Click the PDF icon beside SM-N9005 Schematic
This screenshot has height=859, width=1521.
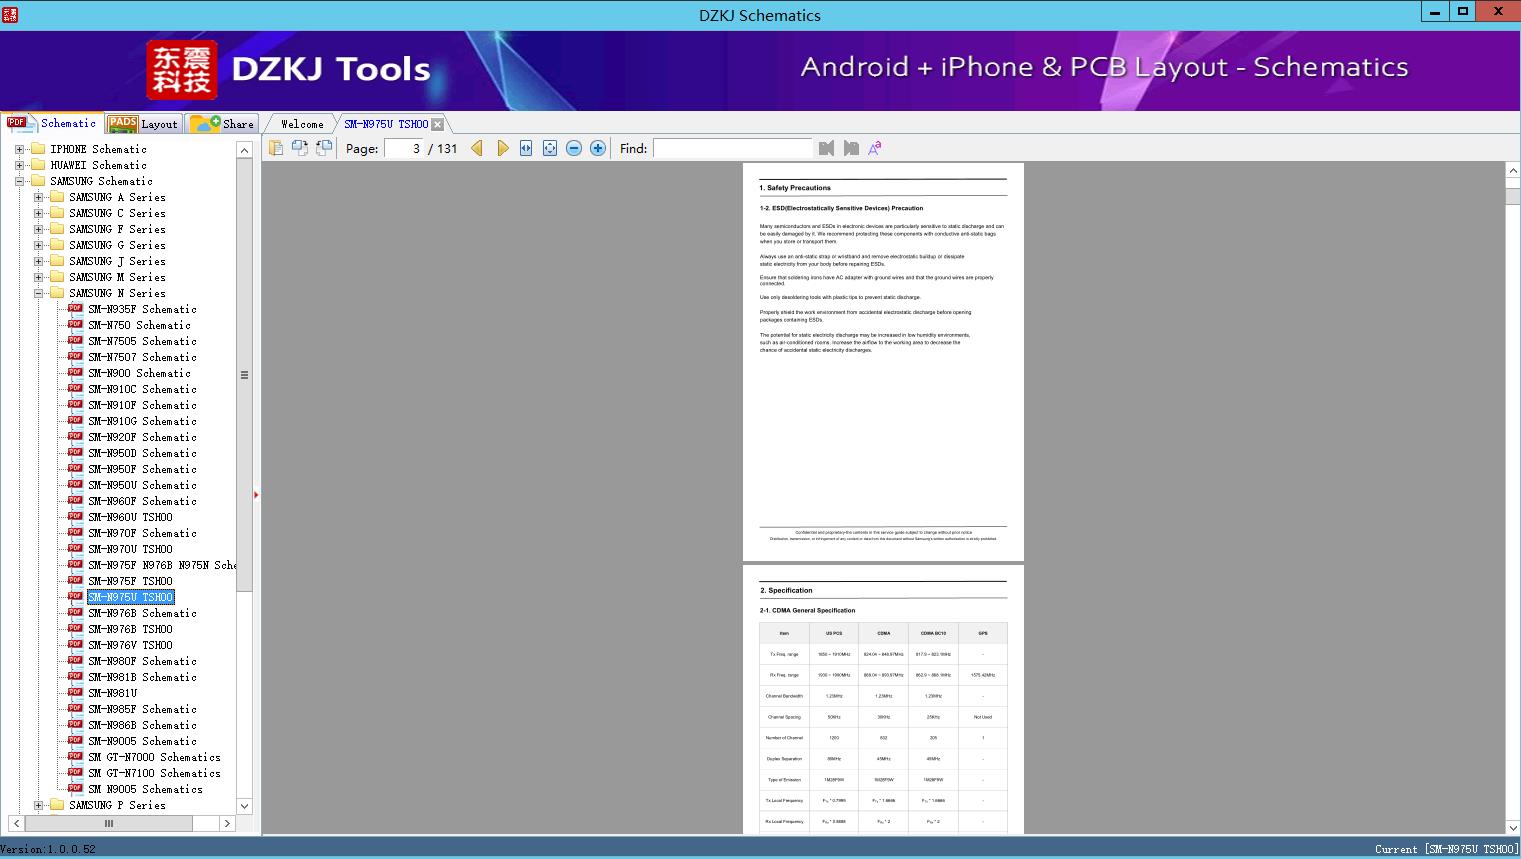click(75, 741)
